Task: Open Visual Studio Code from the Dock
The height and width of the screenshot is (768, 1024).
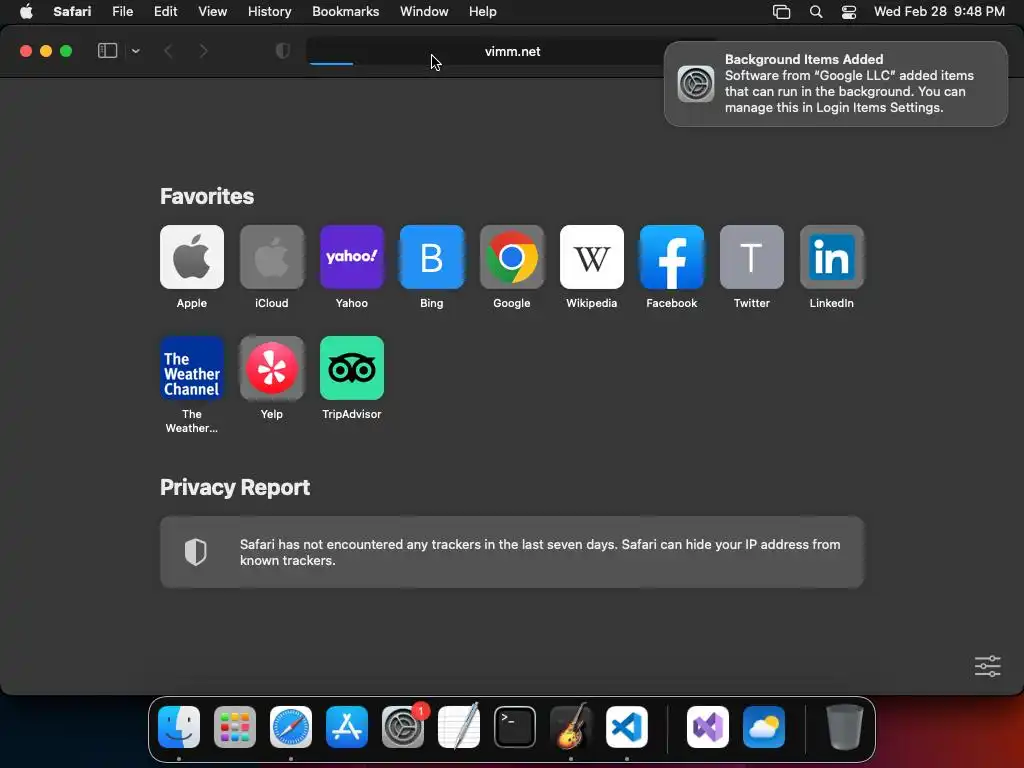Action: [x=627, y=727]
